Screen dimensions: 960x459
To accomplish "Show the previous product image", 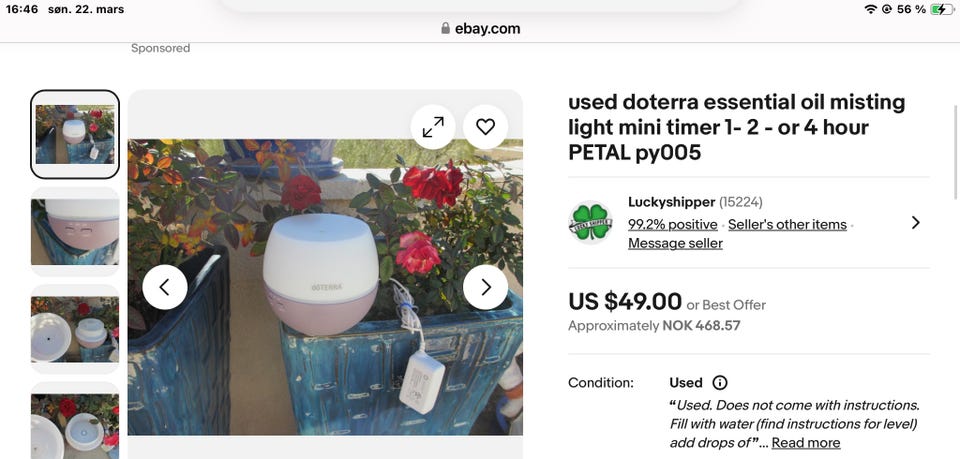I will 165,287.
